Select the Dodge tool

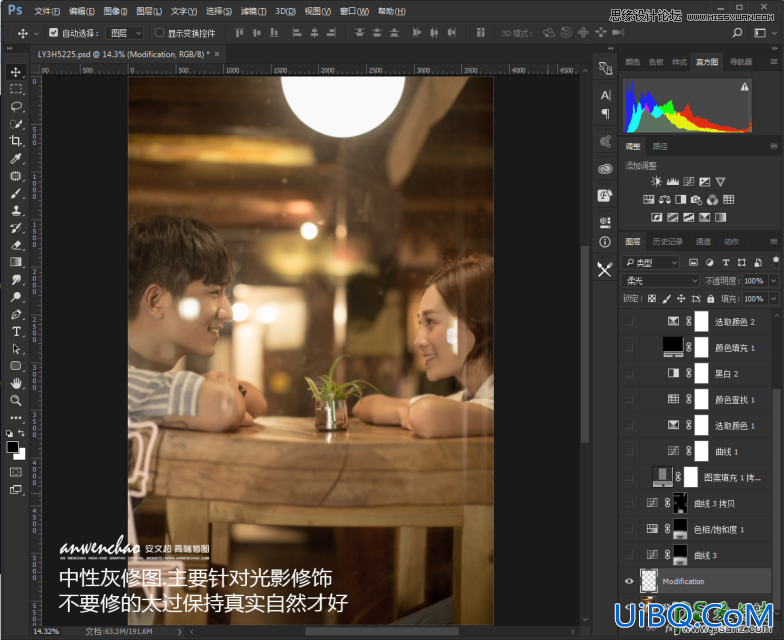[16, 297]
